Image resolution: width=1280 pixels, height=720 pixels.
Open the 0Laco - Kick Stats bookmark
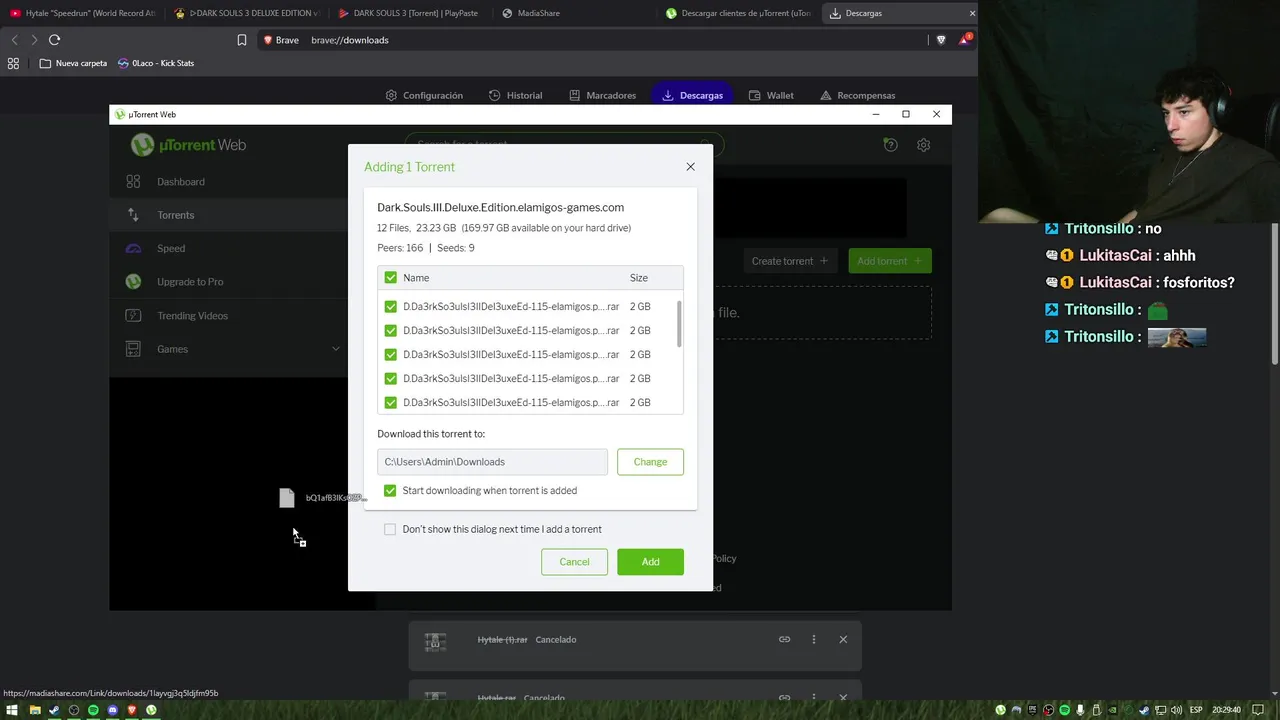155,63
